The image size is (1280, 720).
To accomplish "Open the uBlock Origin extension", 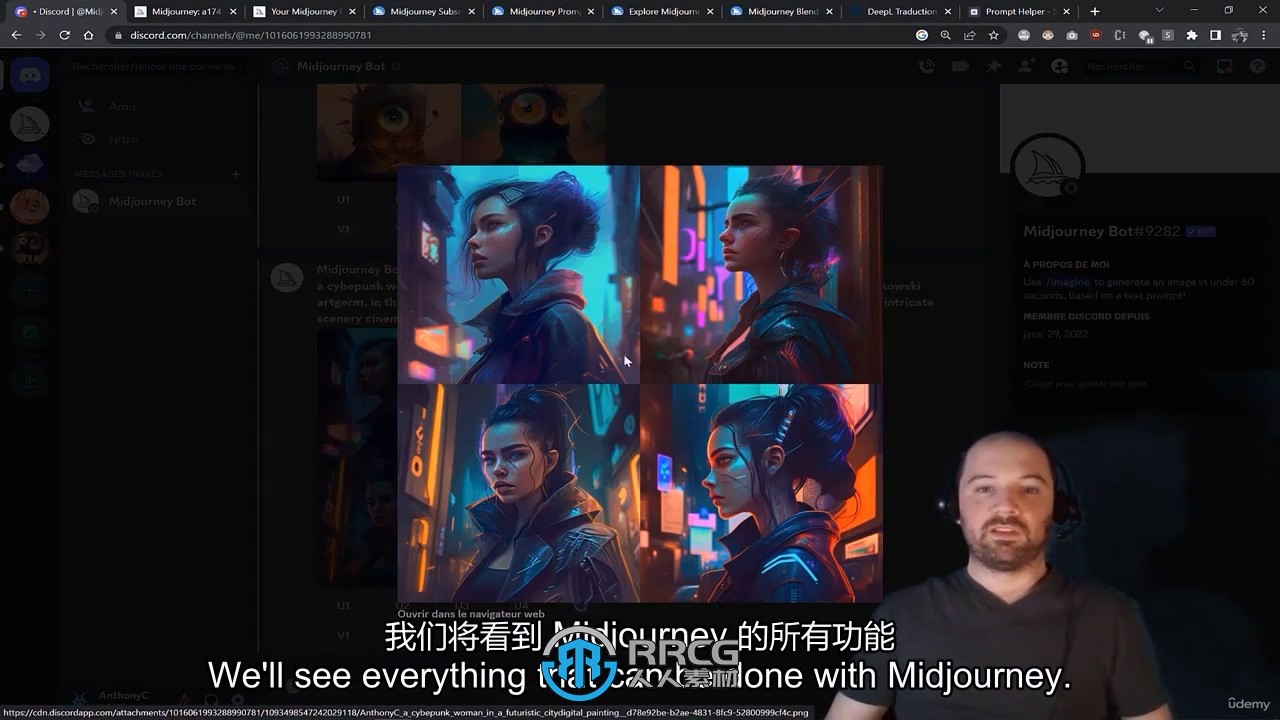I will coord(1096,35).
